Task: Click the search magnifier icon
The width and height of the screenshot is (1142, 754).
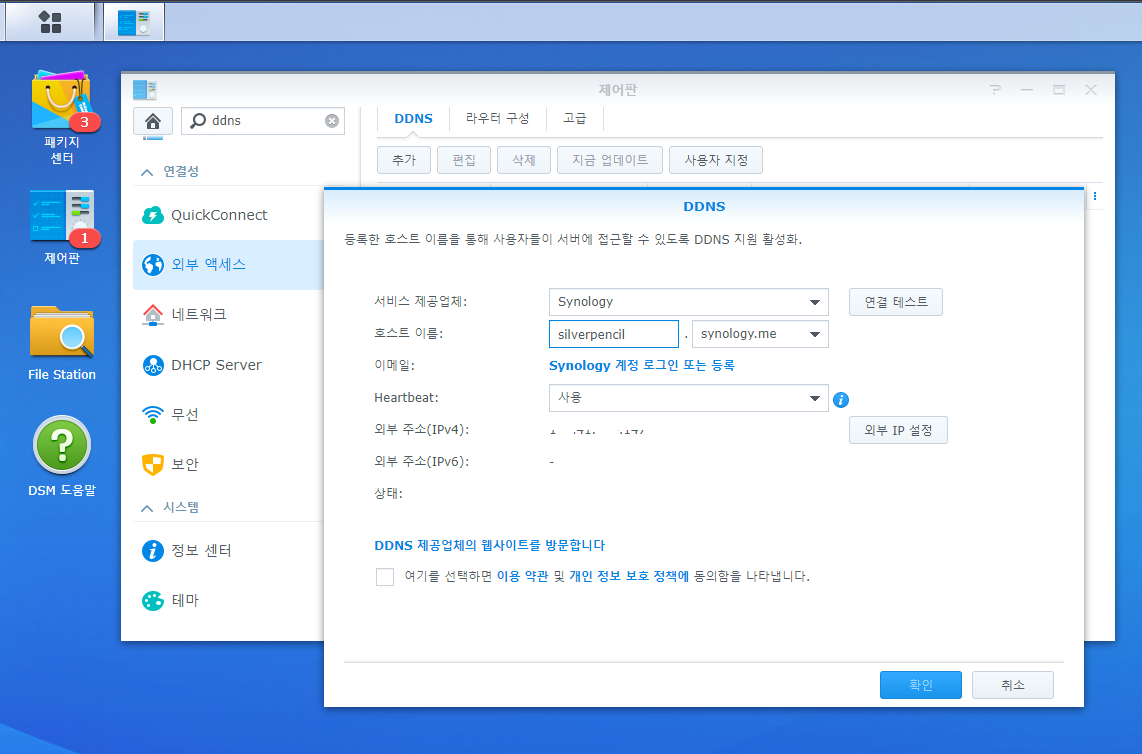Action: [197, 121]
